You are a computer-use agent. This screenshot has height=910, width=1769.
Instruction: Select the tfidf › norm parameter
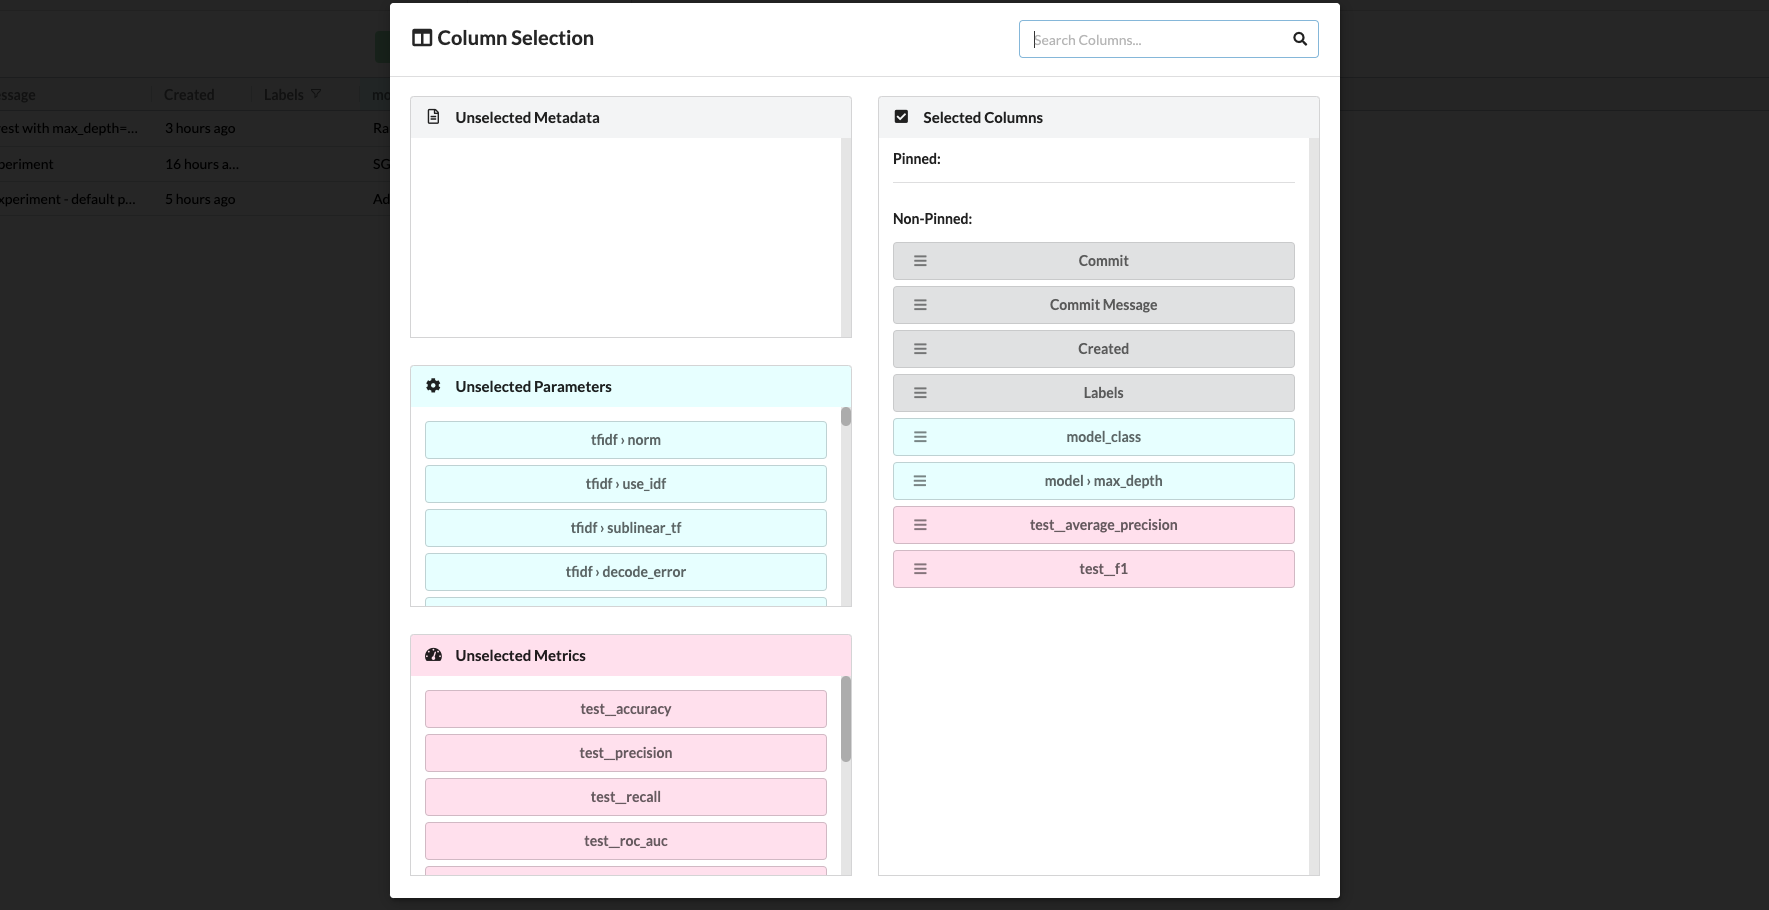click(x=625, y=439)
